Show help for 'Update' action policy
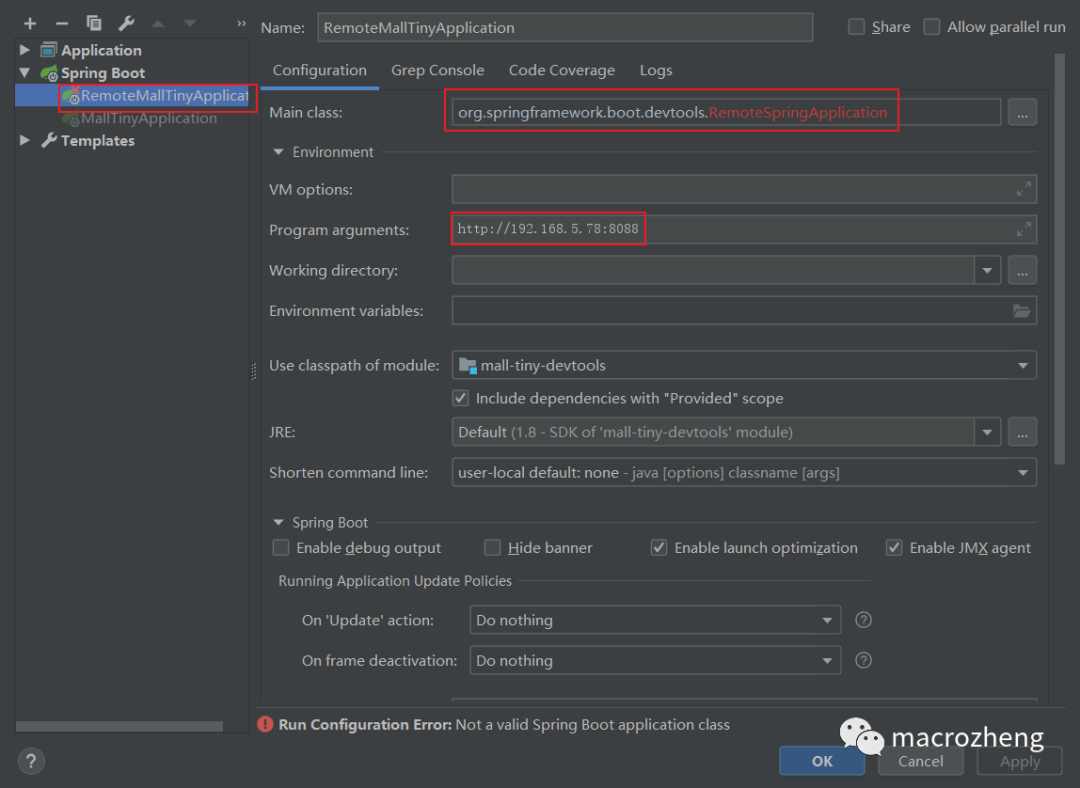 click(863, 620)
